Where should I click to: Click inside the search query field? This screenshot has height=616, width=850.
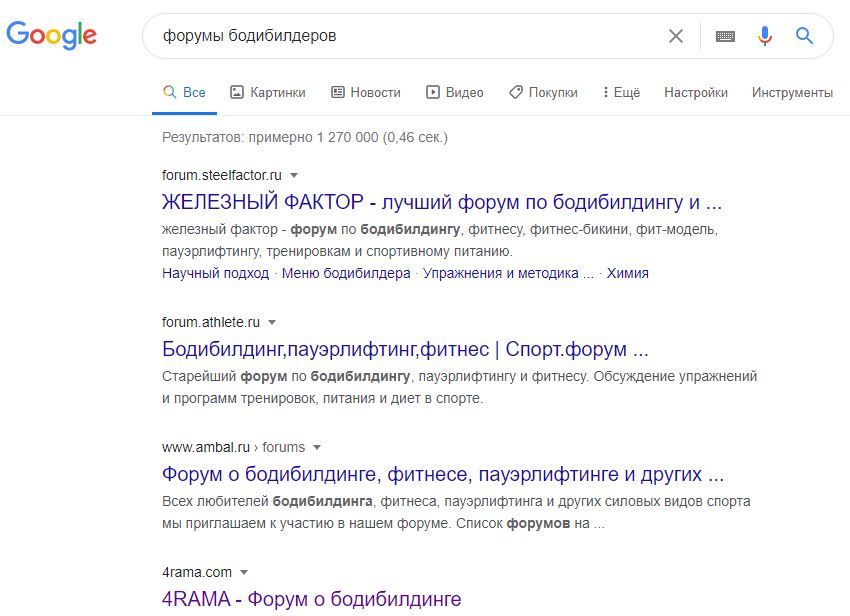[400, 36]
